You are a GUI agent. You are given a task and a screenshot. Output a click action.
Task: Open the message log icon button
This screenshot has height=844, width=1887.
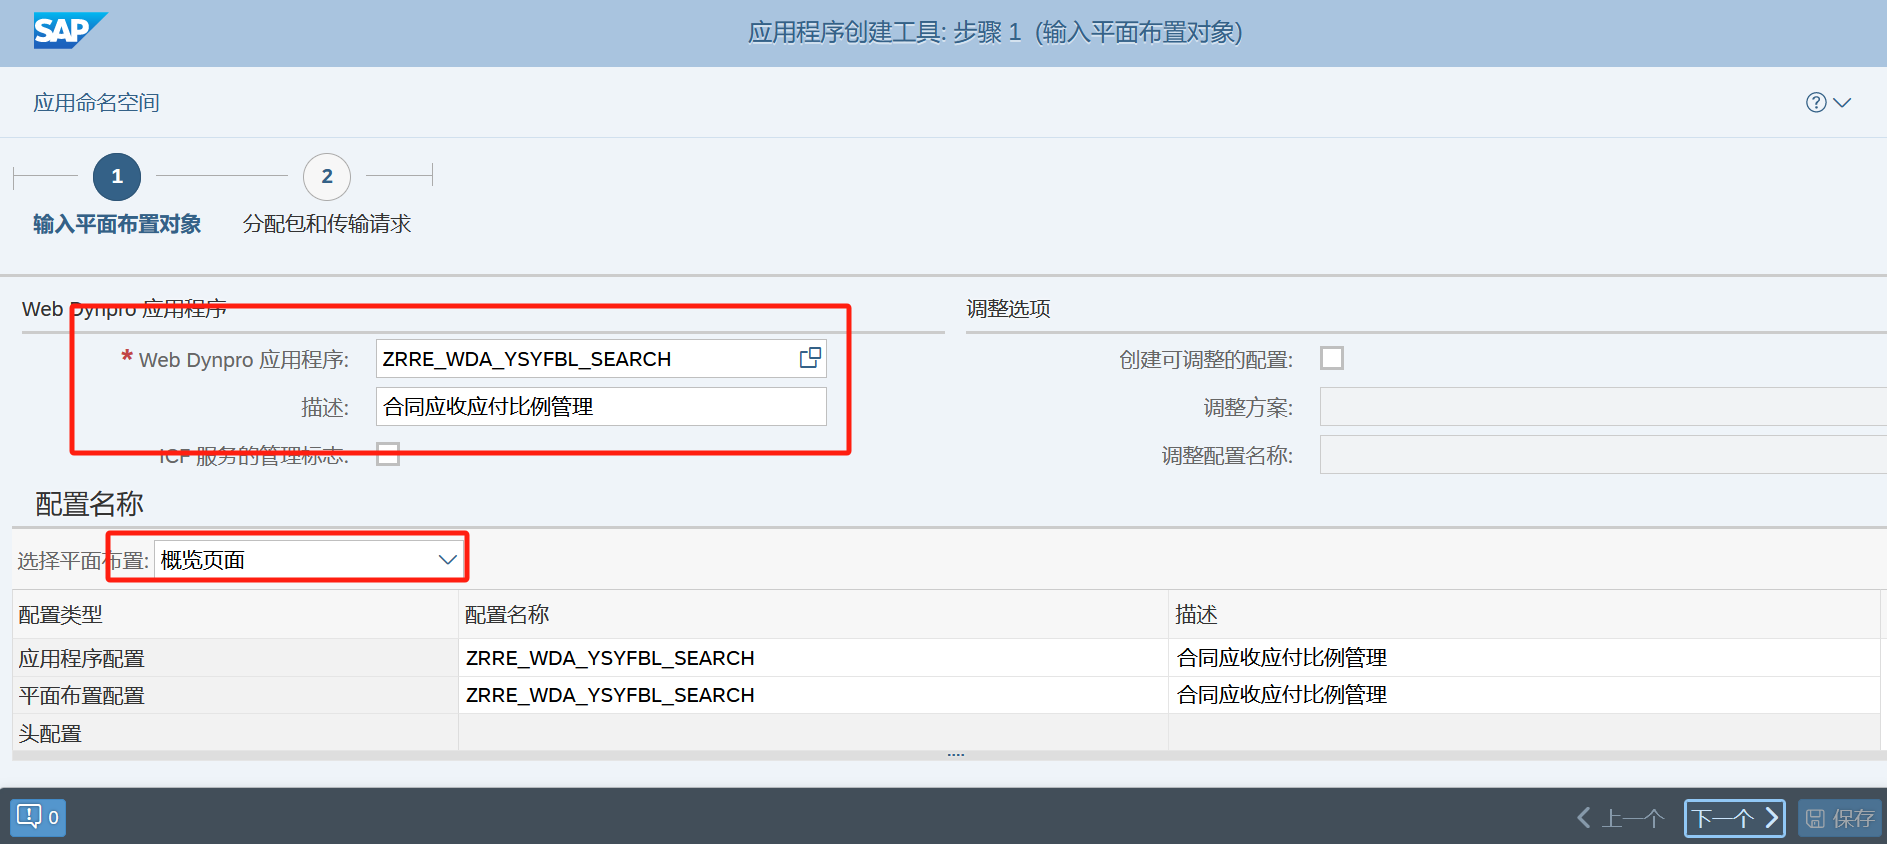coord(38,817)
